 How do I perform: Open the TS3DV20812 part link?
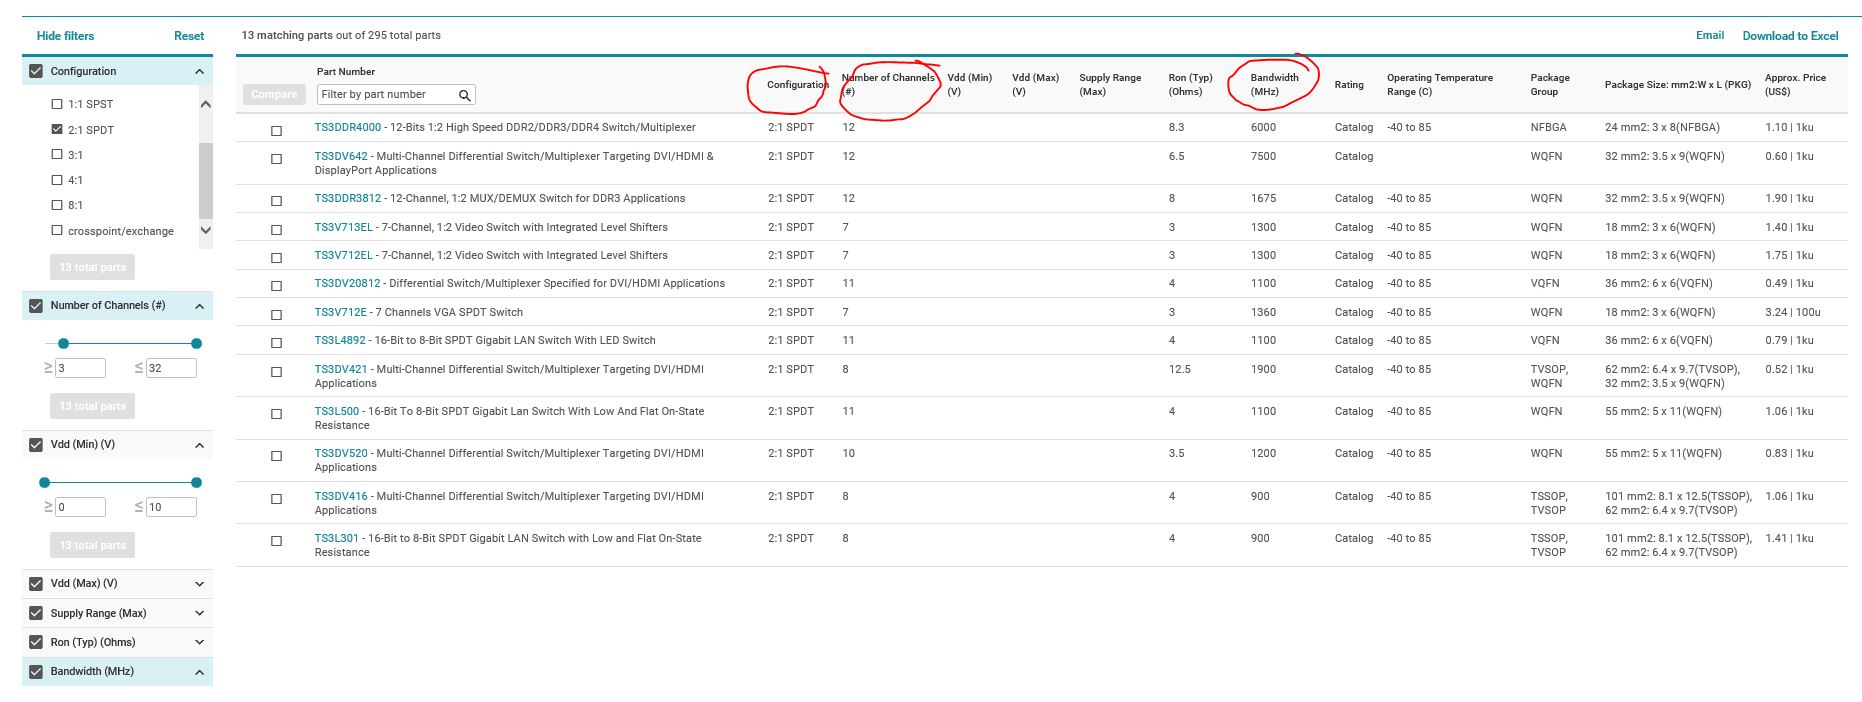coord(347,283)
